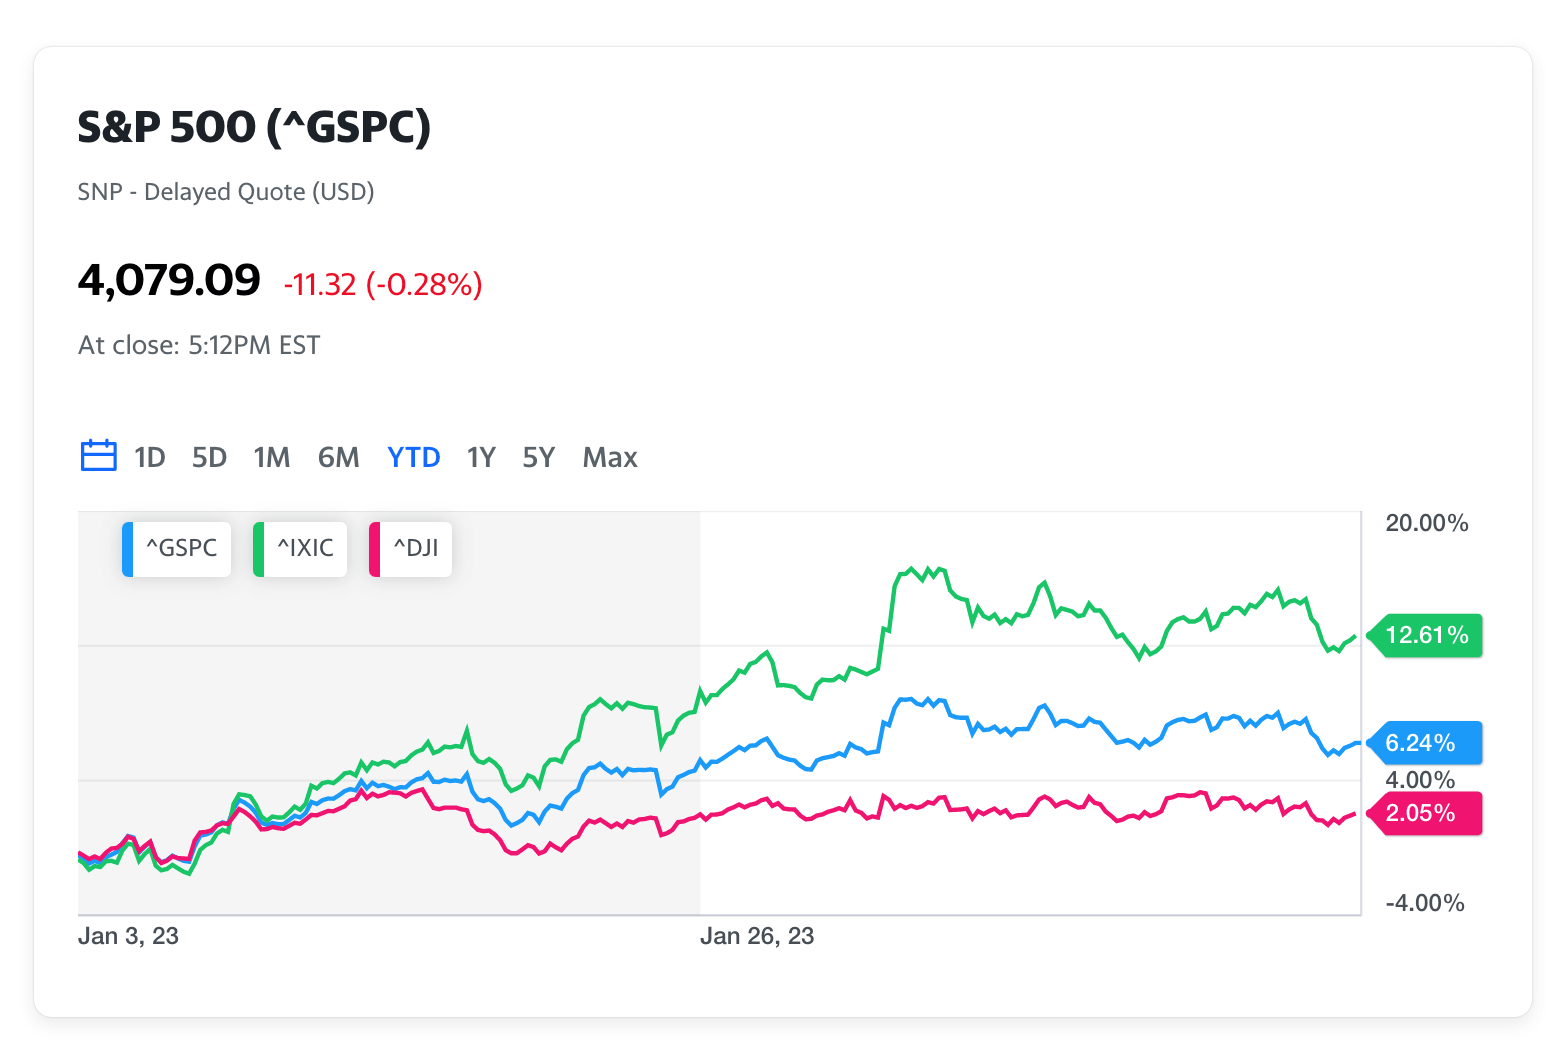The height and width of the screenshot is (1054, 1558).
Task: Click the -4.00% axis label
Action: click(x=1425, y=903)
